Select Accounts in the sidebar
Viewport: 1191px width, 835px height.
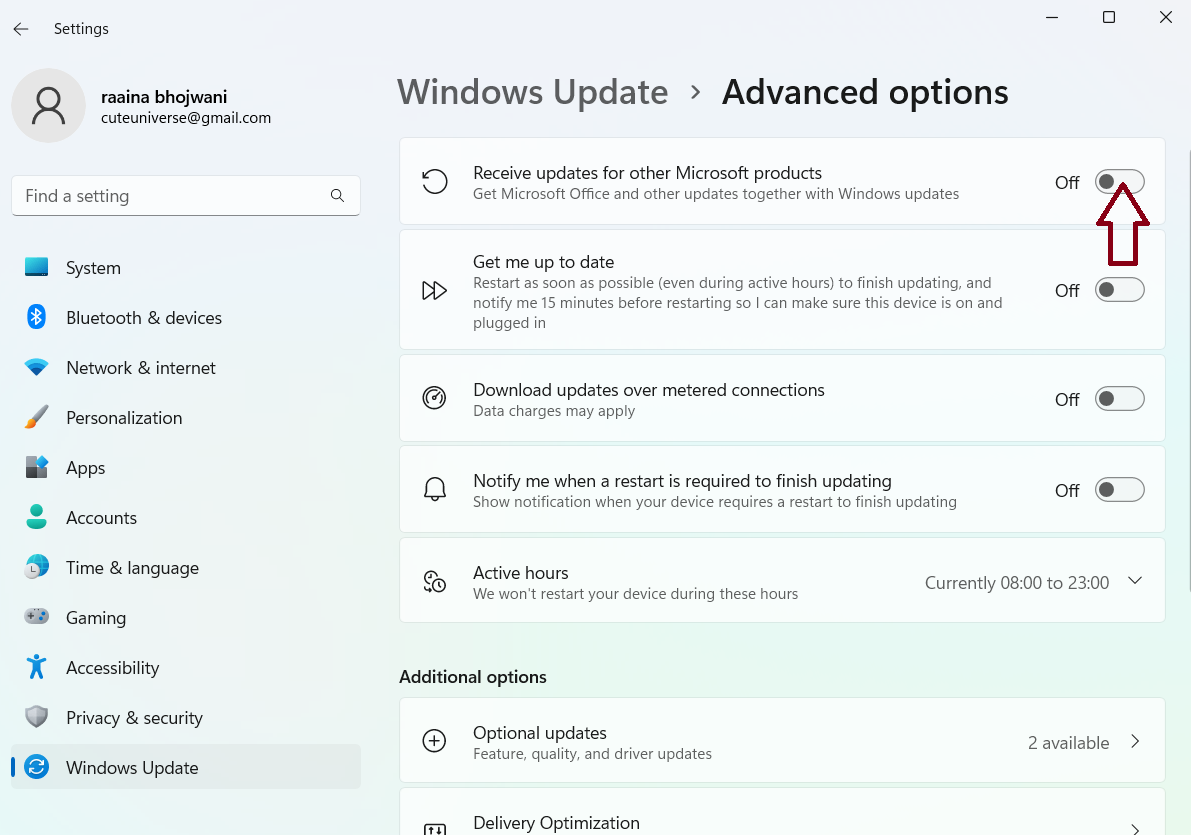(x=101, y=518)
